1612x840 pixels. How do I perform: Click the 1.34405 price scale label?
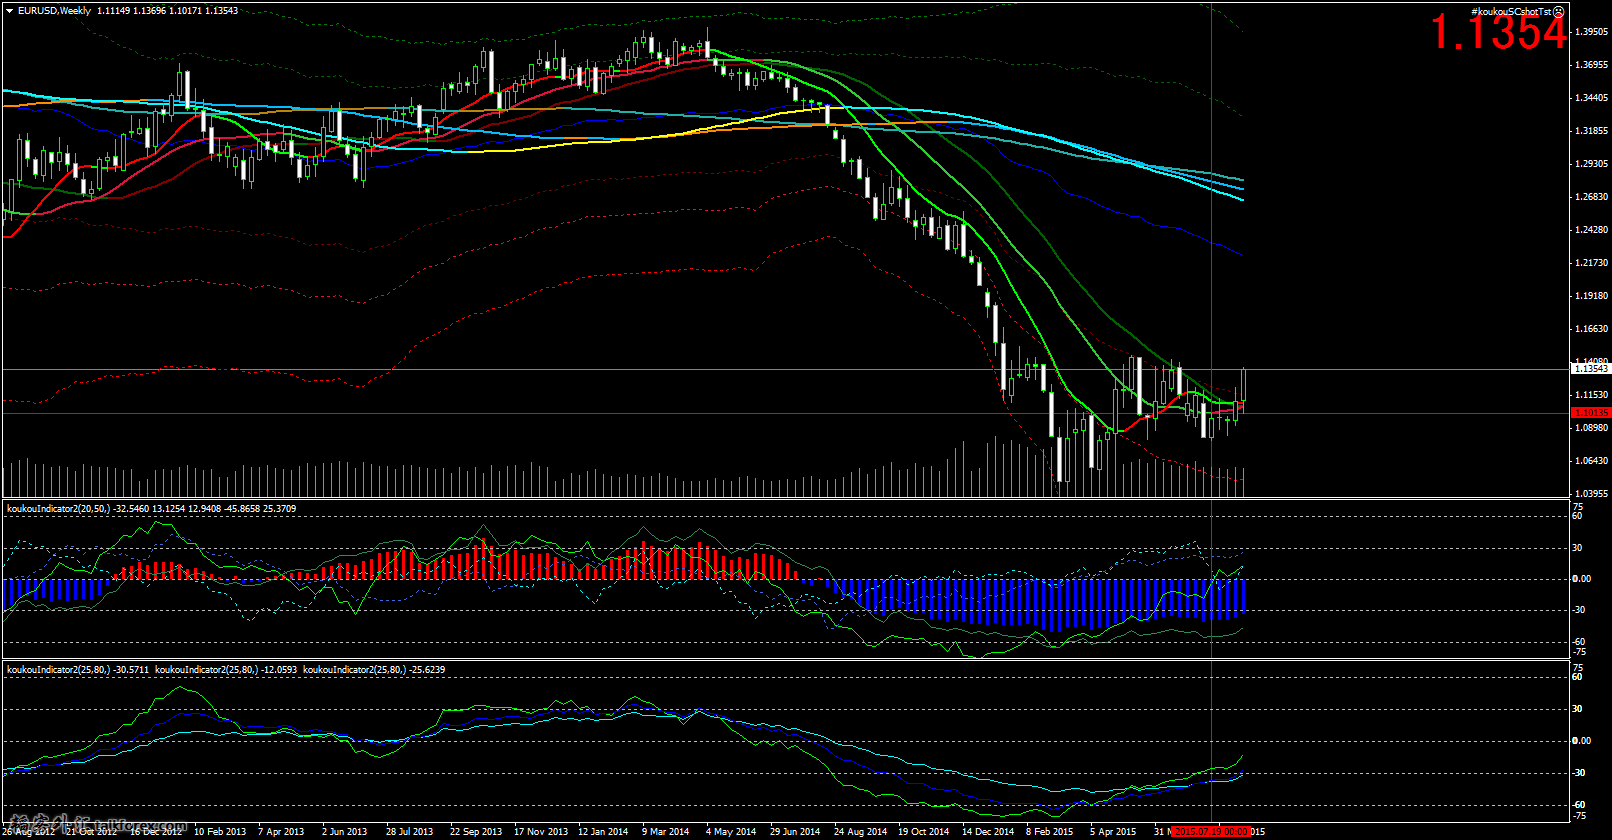[x=1591, y=98]
